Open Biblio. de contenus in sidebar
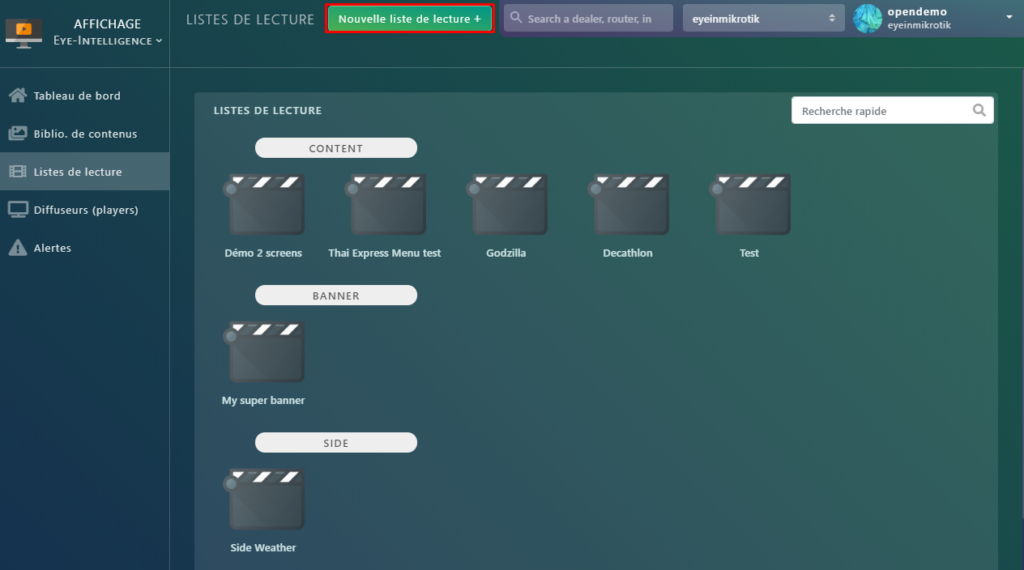The width and height of the screenshot is (1024, 570). [85, 134]
